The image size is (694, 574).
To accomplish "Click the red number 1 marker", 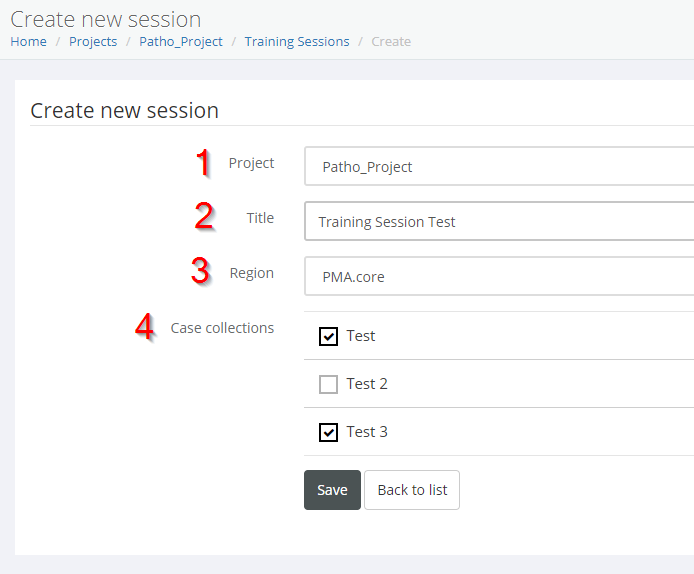I will pyautogui.click(x=204, y=163).
